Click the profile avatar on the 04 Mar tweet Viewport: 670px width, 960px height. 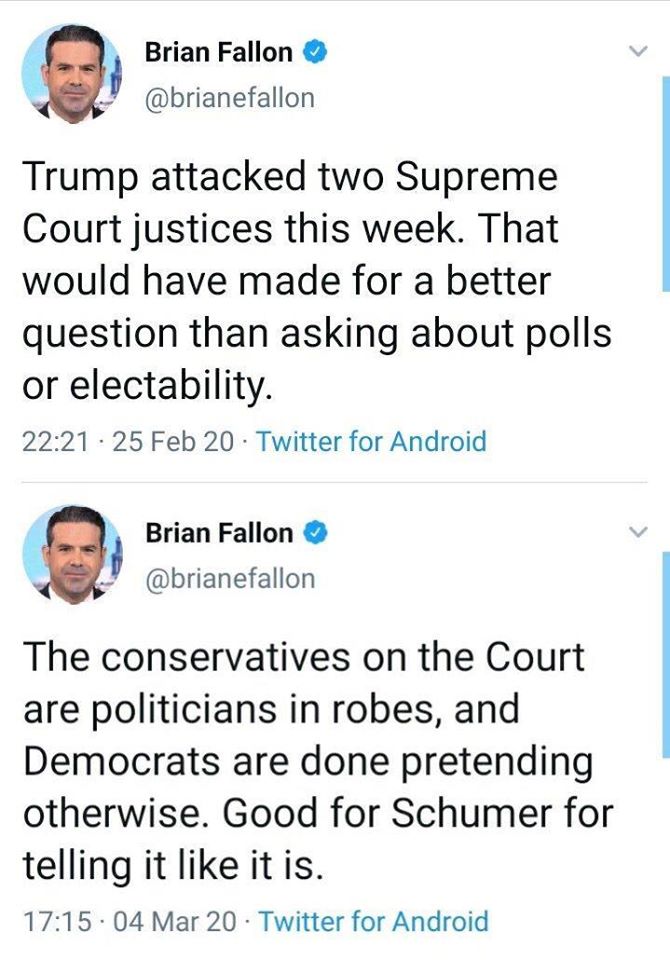[x=71, y=555]
